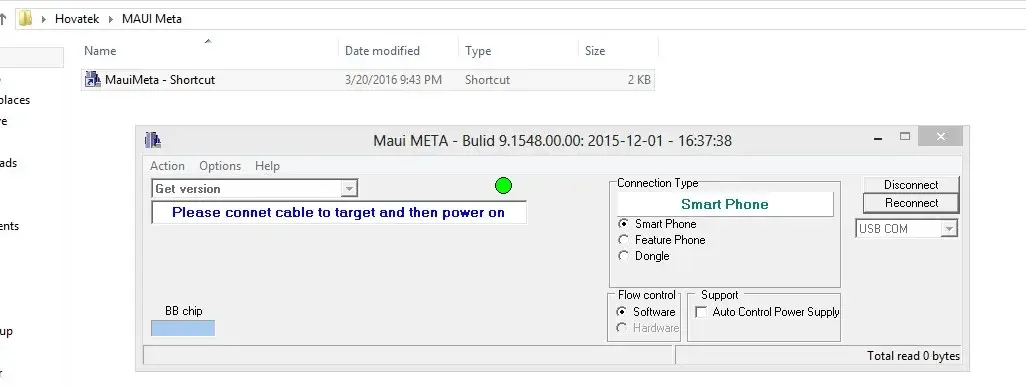
Task: Navigate to Hovatek in the address bar
Action: (x=77, y=19)
